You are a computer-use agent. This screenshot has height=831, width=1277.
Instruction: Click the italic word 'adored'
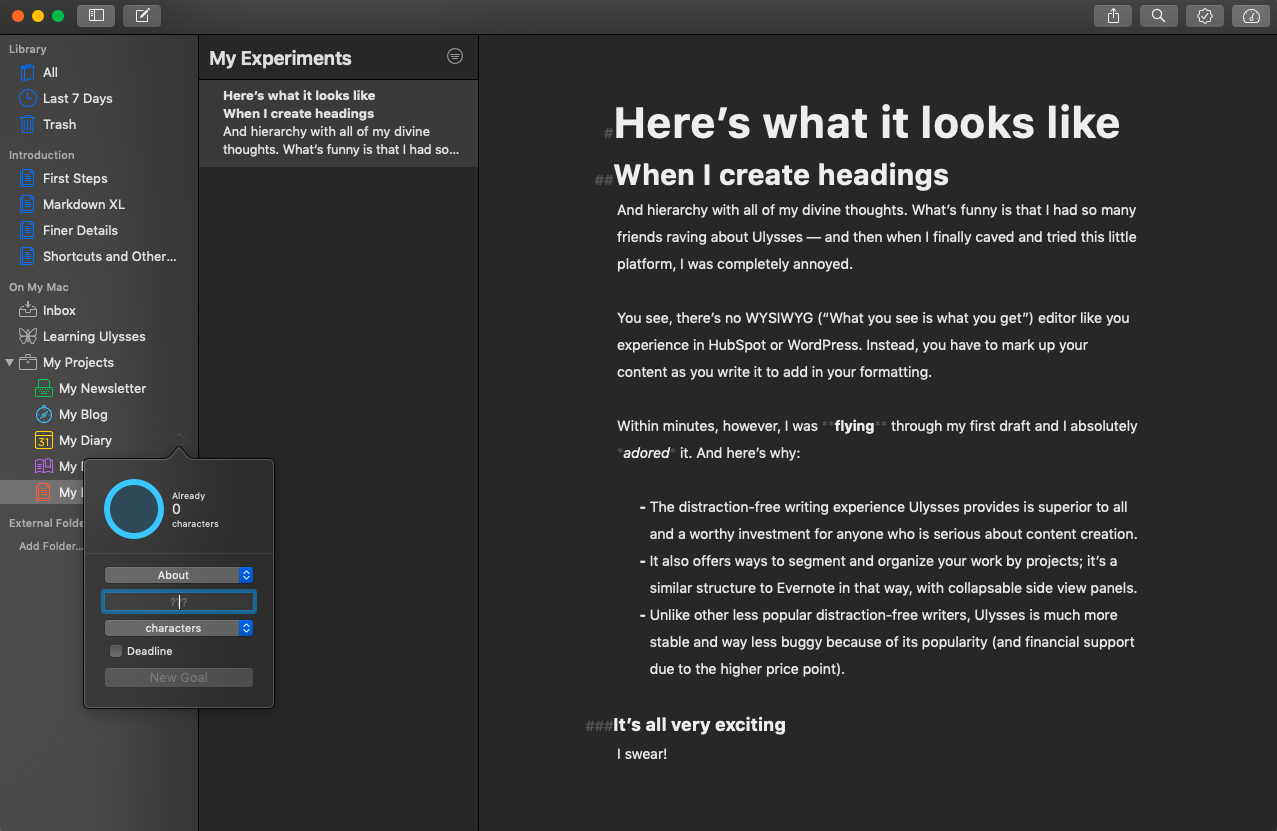[646, 453]
